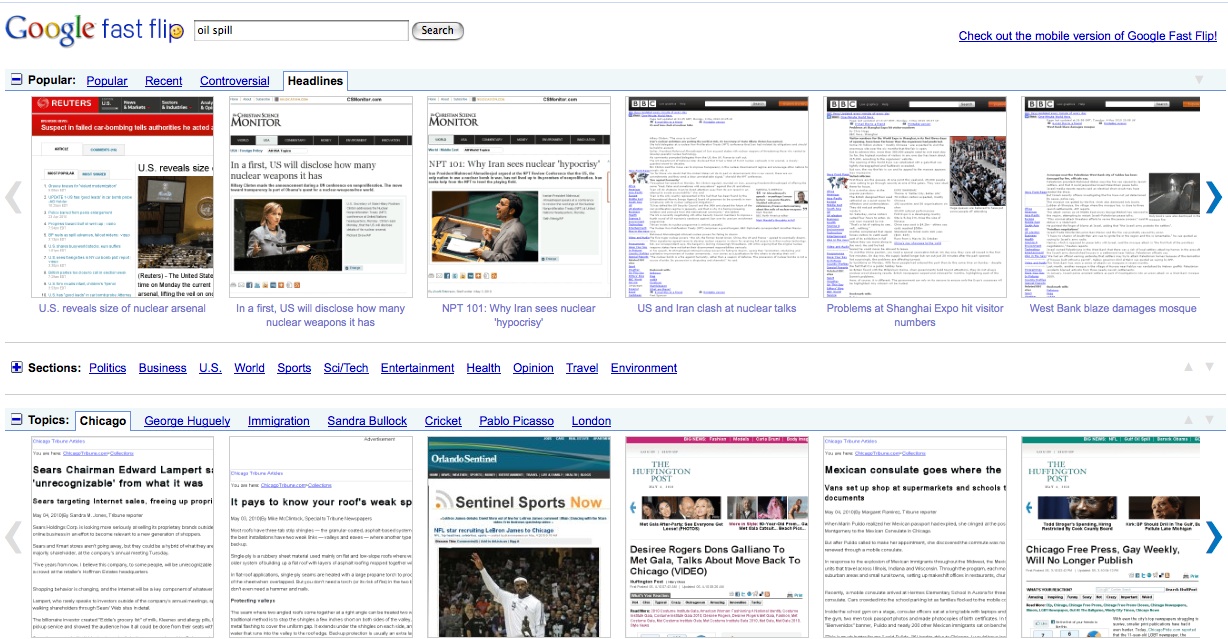
Task: Click 'West Bank blaze damages mosque' caption
Action: 1113,308
